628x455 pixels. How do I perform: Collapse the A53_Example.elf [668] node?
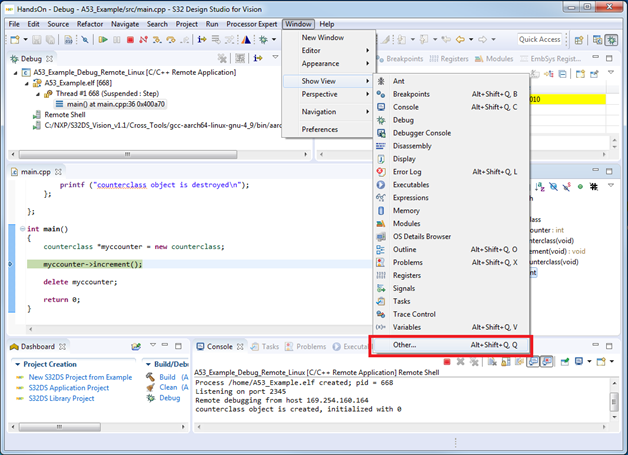27,83
